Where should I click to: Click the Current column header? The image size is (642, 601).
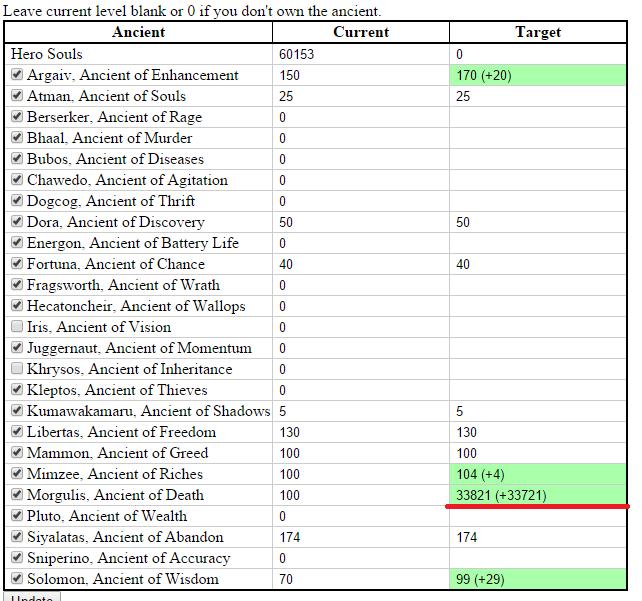(361, 32)
